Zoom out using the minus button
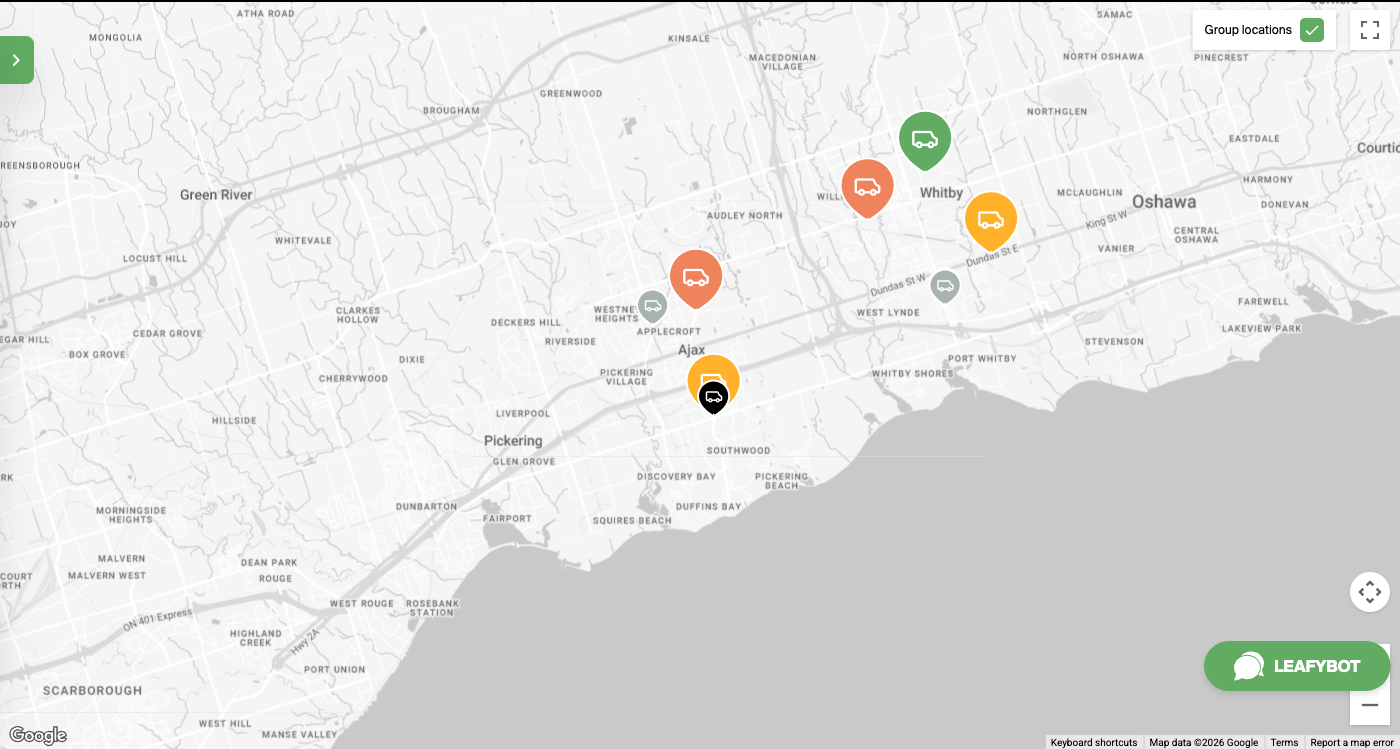Screen dimensions: 1400x749 [1369, 706]
